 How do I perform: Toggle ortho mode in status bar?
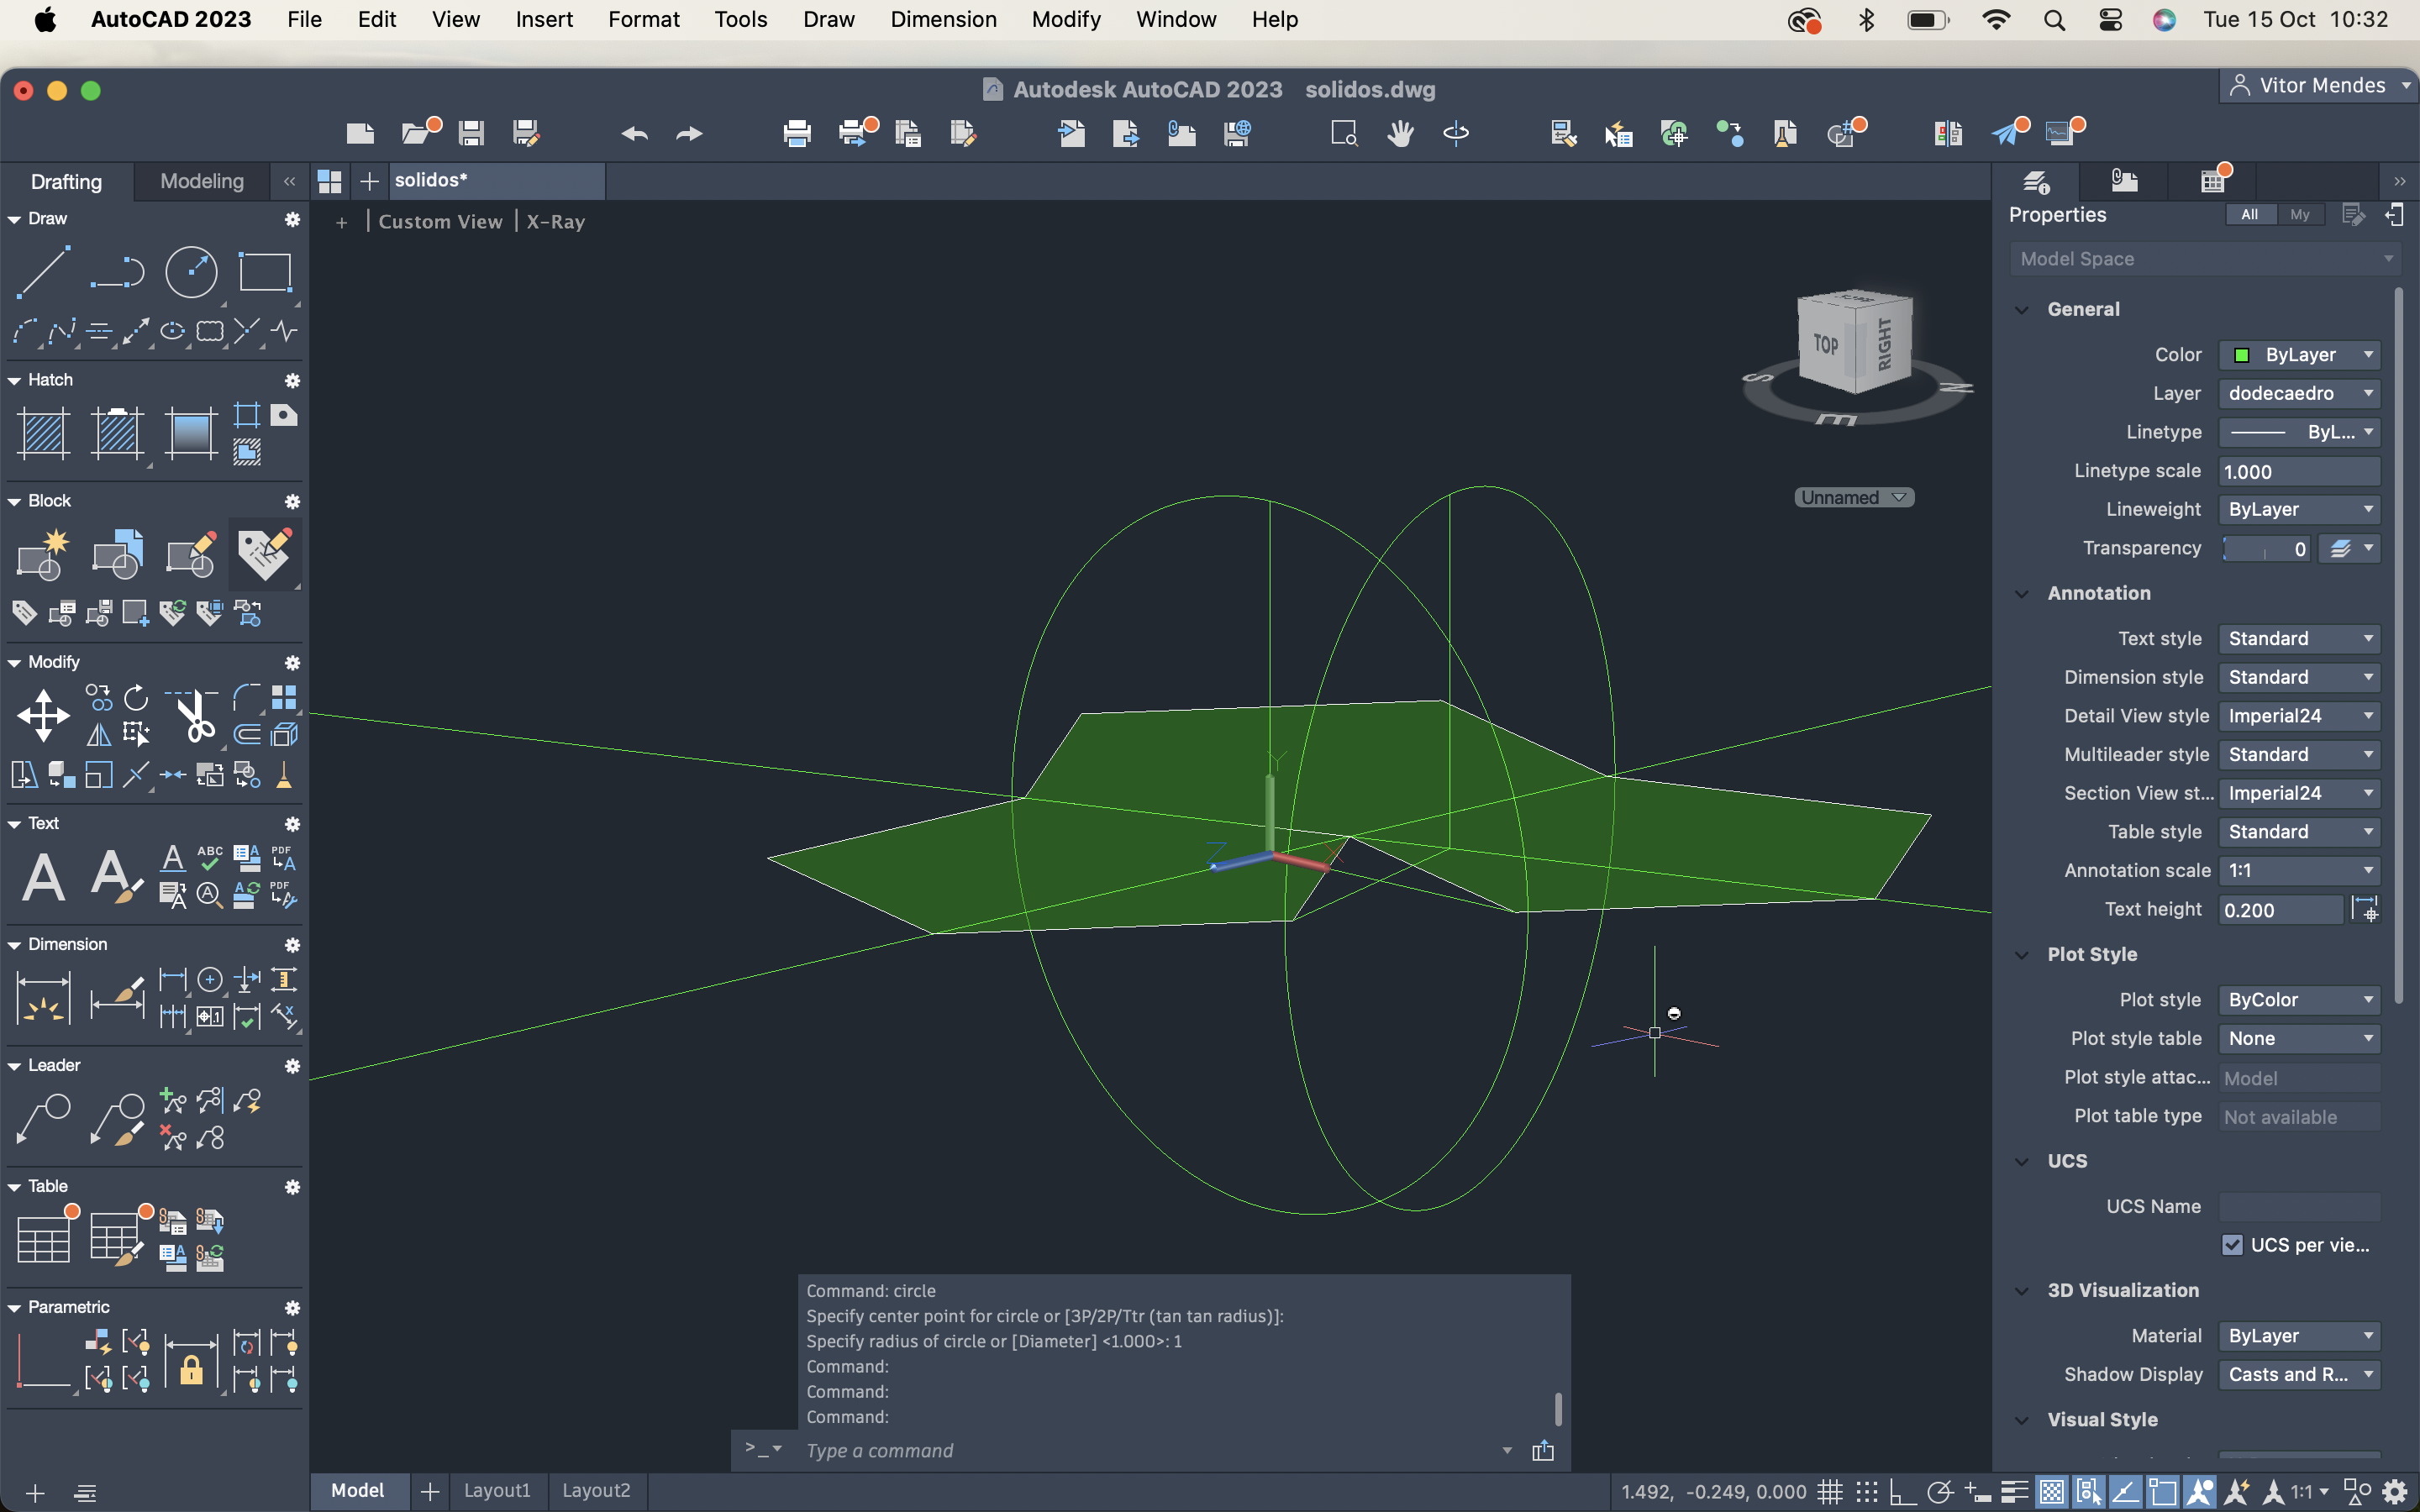1902,1492
